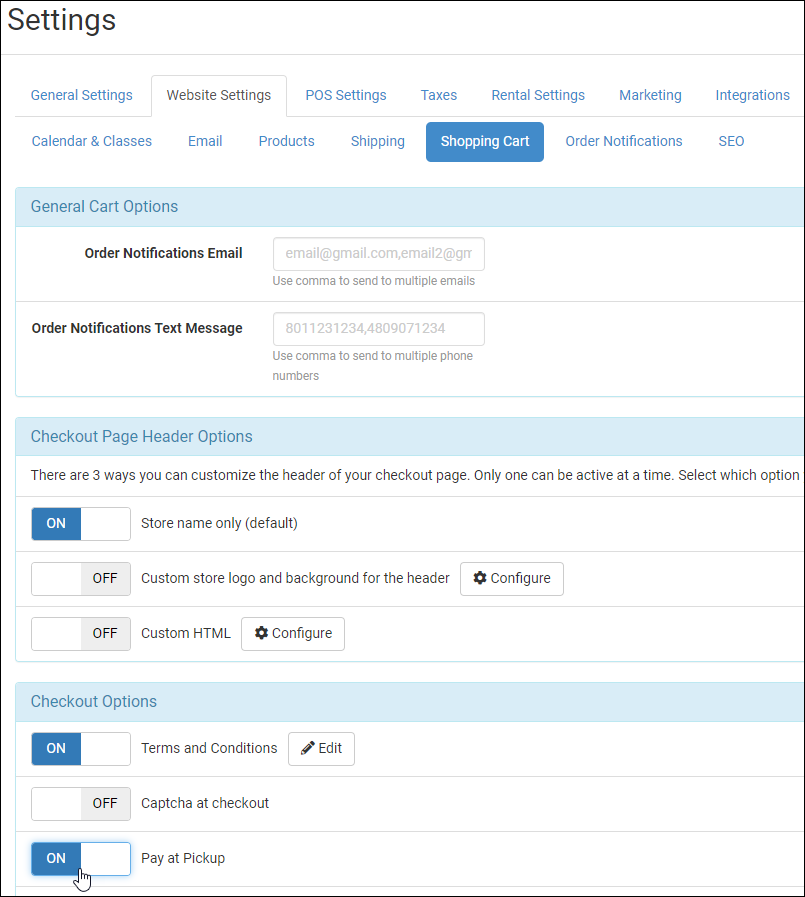Enable Captcha at checkout
The width and height of the screenshot is (805, 897).
click(80, 803)
